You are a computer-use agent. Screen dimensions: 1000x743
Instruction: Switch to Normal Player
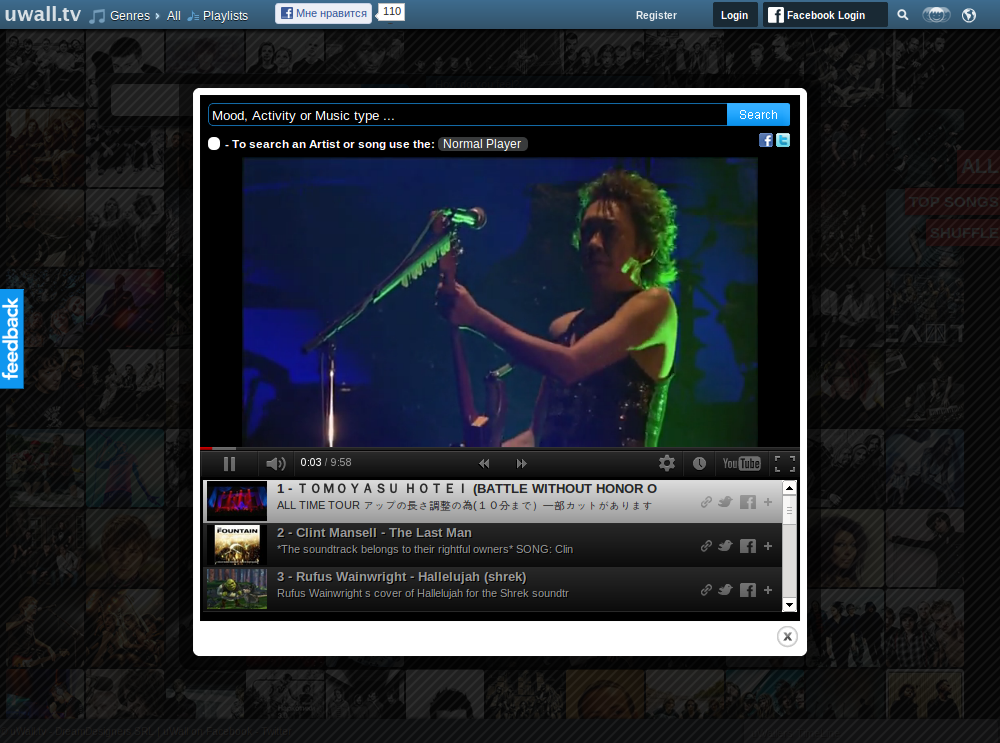pyautogui.click(x=482, y=144)
